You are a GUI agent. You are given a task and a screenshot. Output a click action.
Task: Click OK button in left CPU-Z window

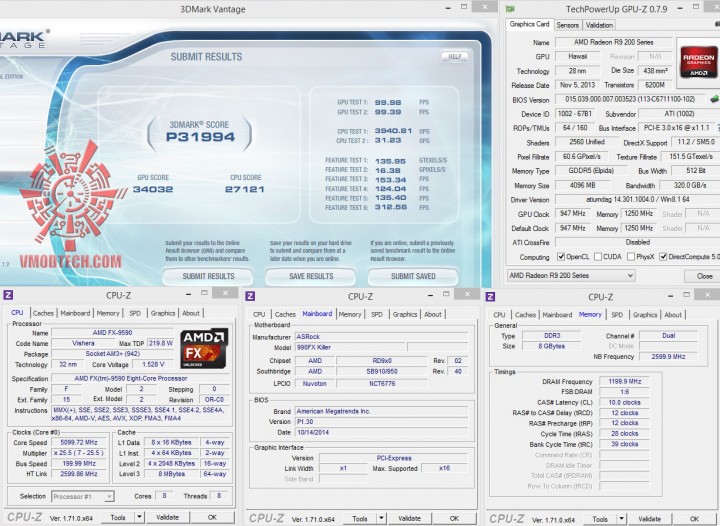[x=212, y=517]
